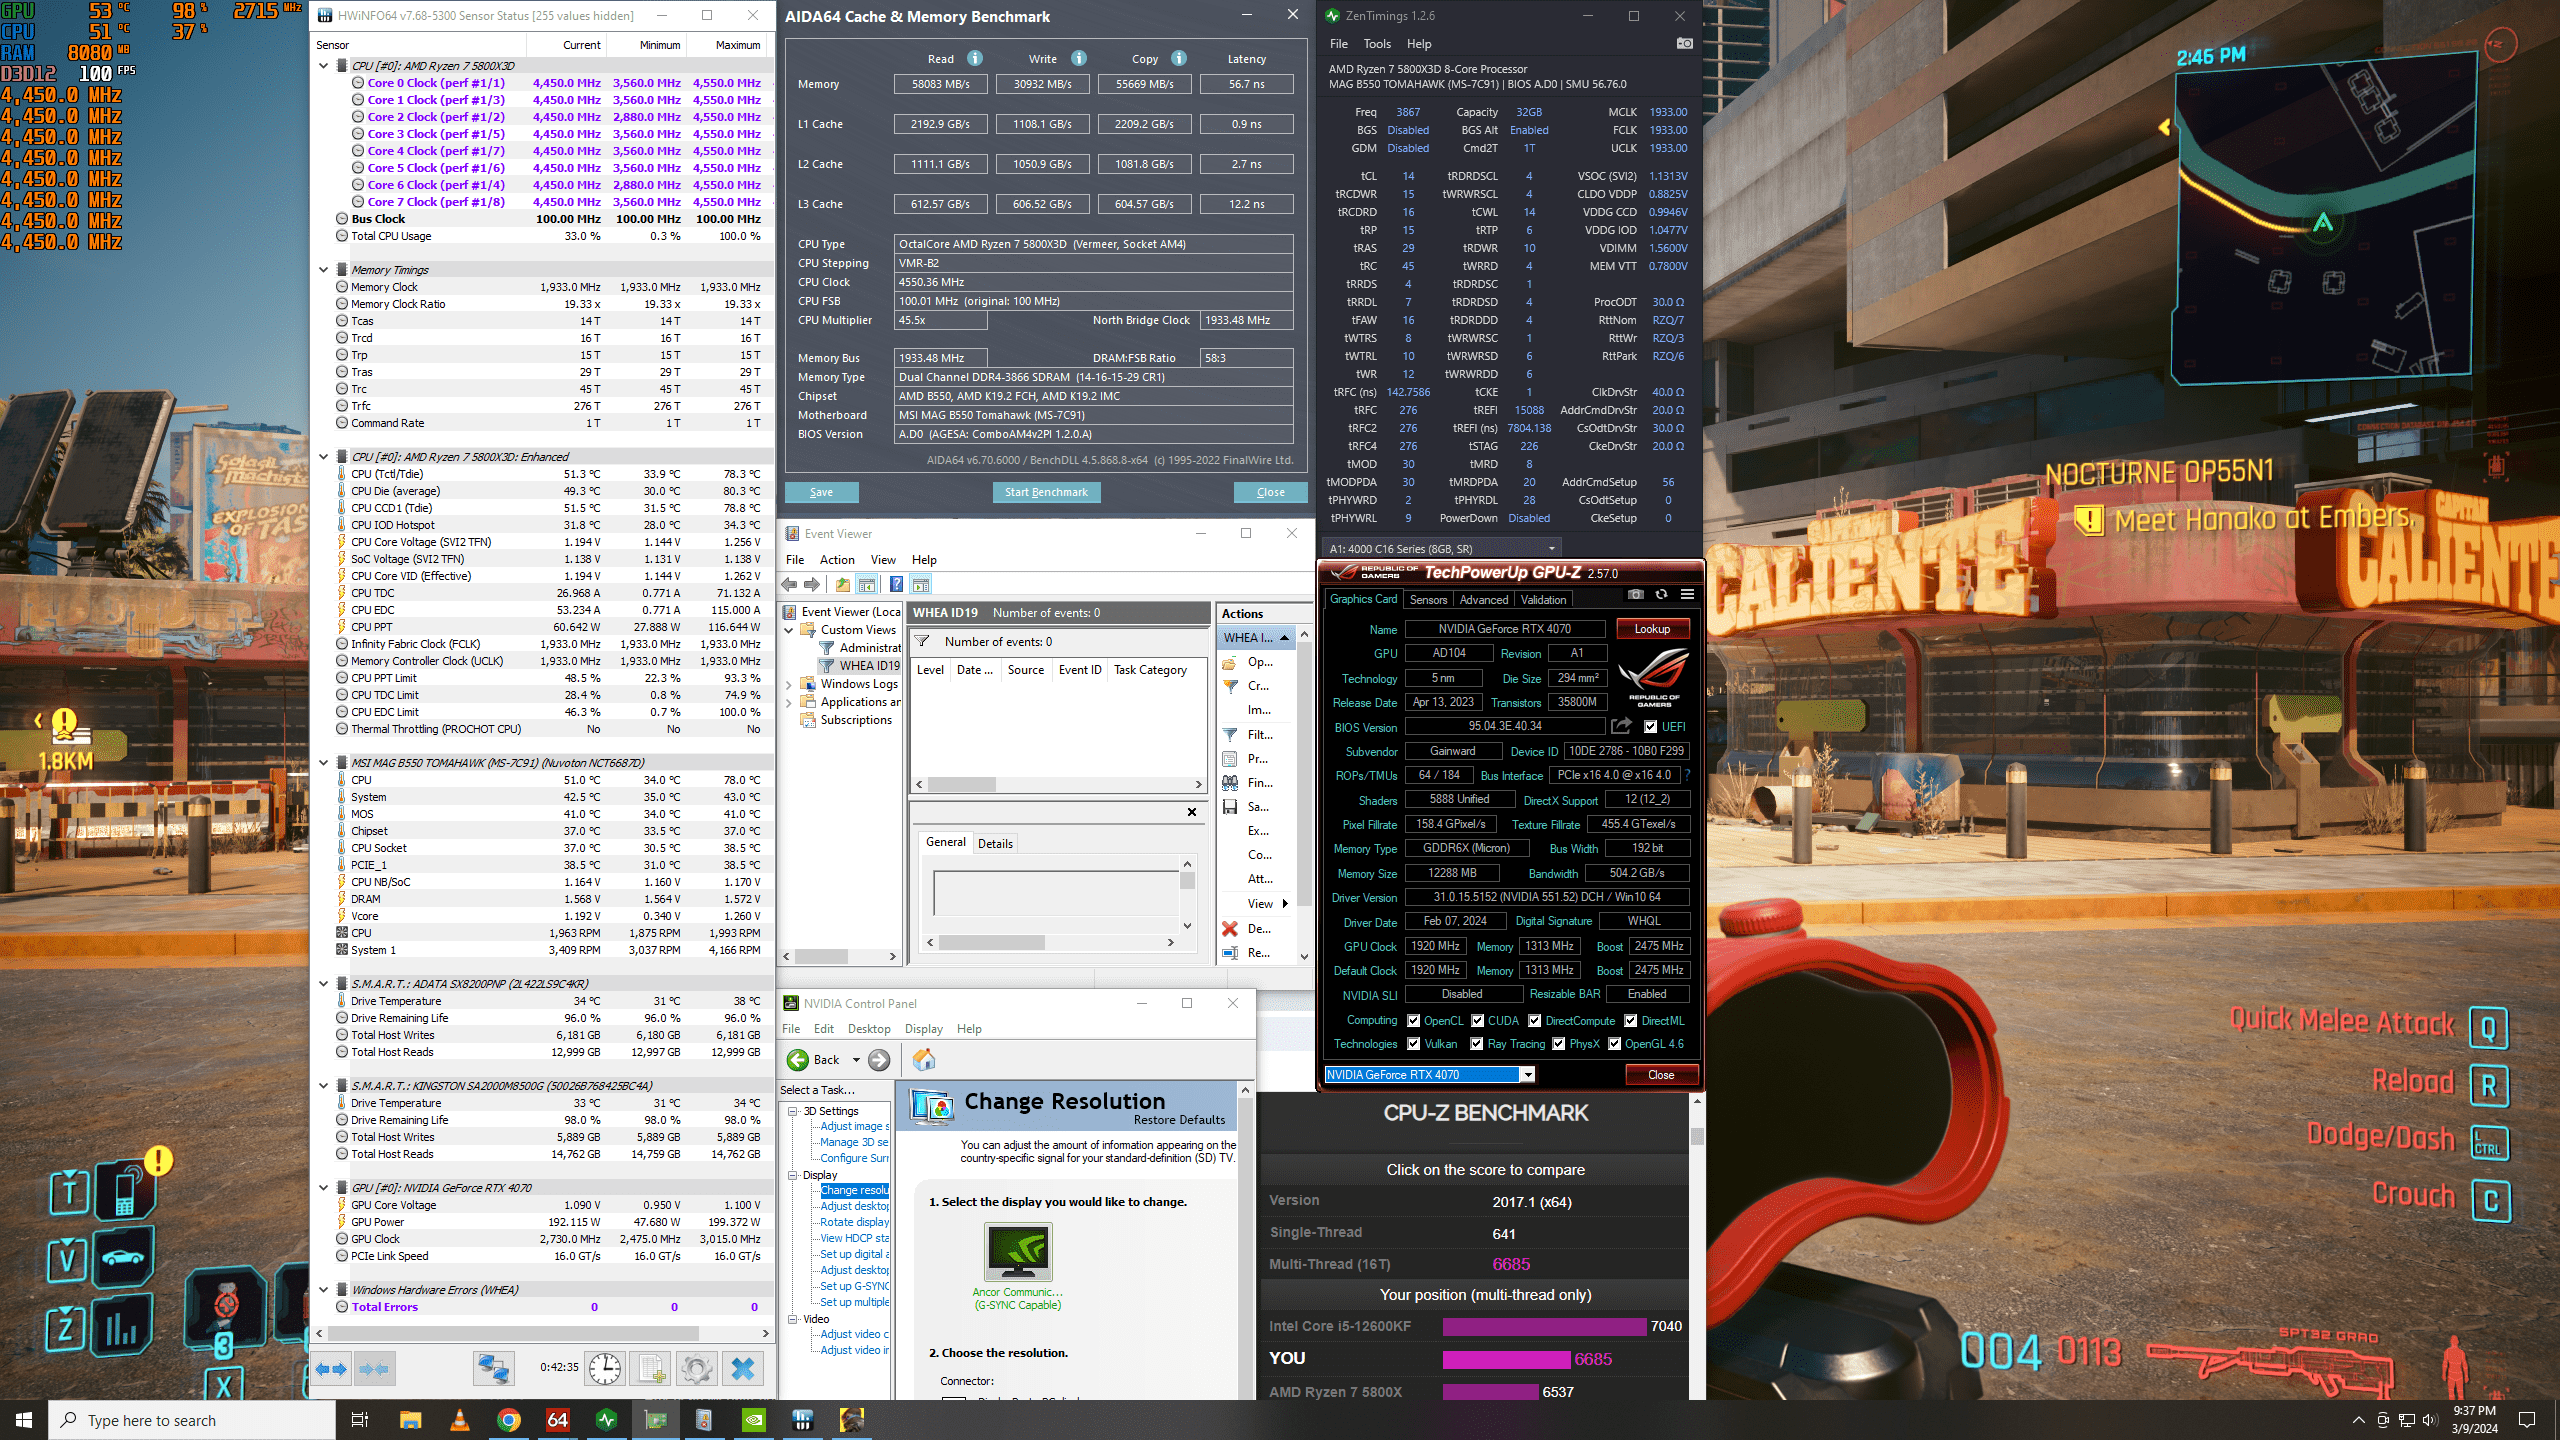Click info icon next to AIDA64 Write
This screenshot has height=1440, width=2560.
(1079, 58)
